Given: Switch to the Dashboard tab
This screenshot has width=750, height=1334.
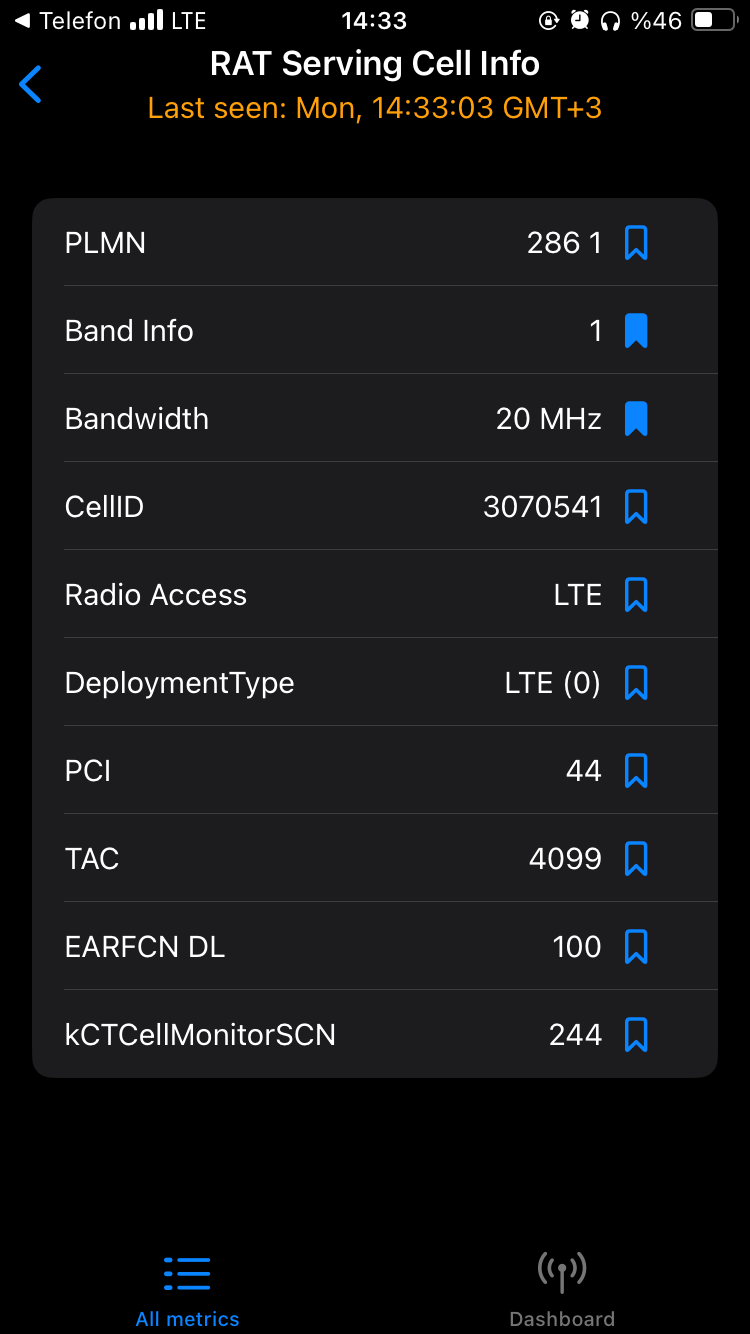Looking at the screenshot, I should [x=562, y=1290].
